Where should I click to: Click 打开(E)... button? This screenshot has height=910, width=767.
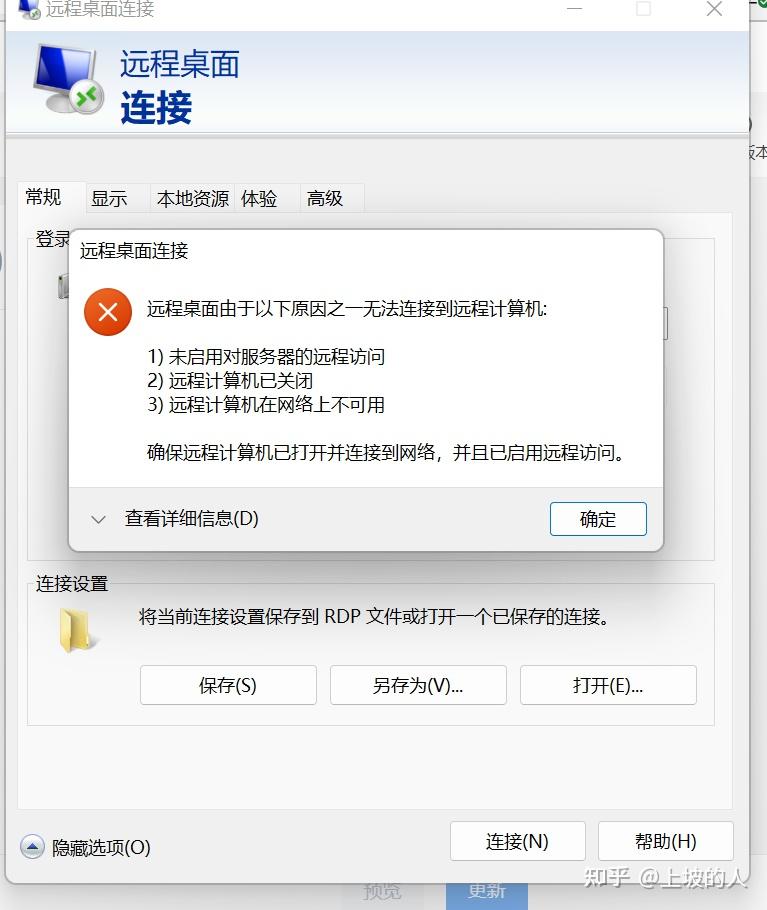tap(608, 685)
